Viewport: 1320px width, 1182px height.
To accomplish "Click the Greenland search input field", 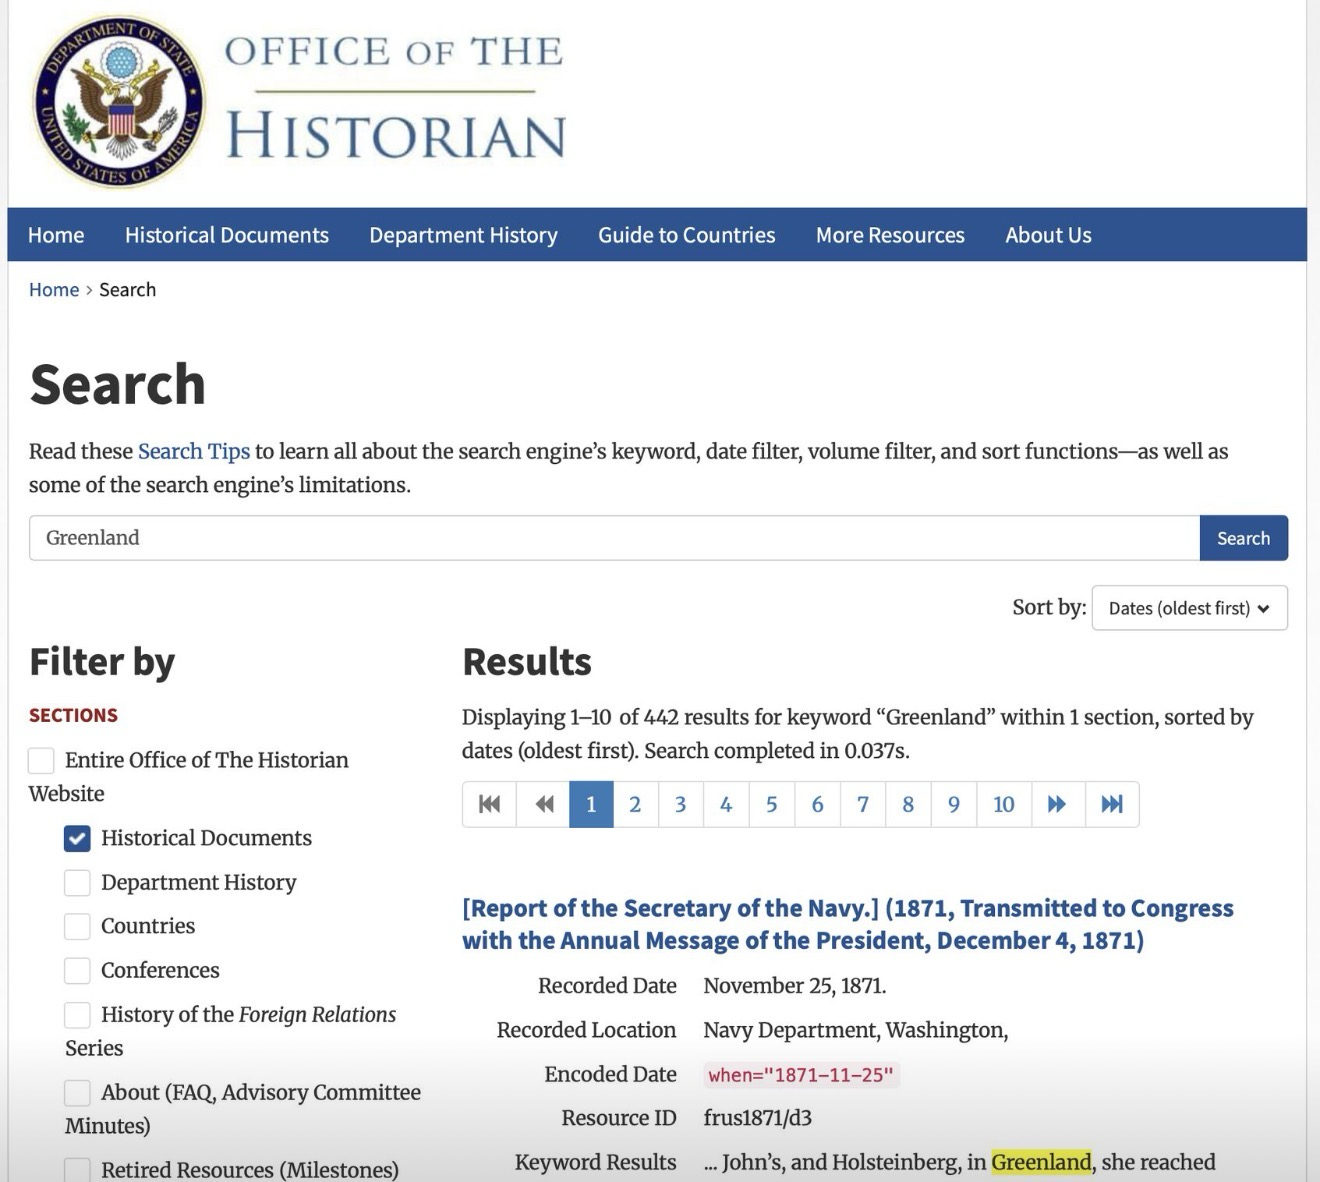I will [x=613, y=538].
